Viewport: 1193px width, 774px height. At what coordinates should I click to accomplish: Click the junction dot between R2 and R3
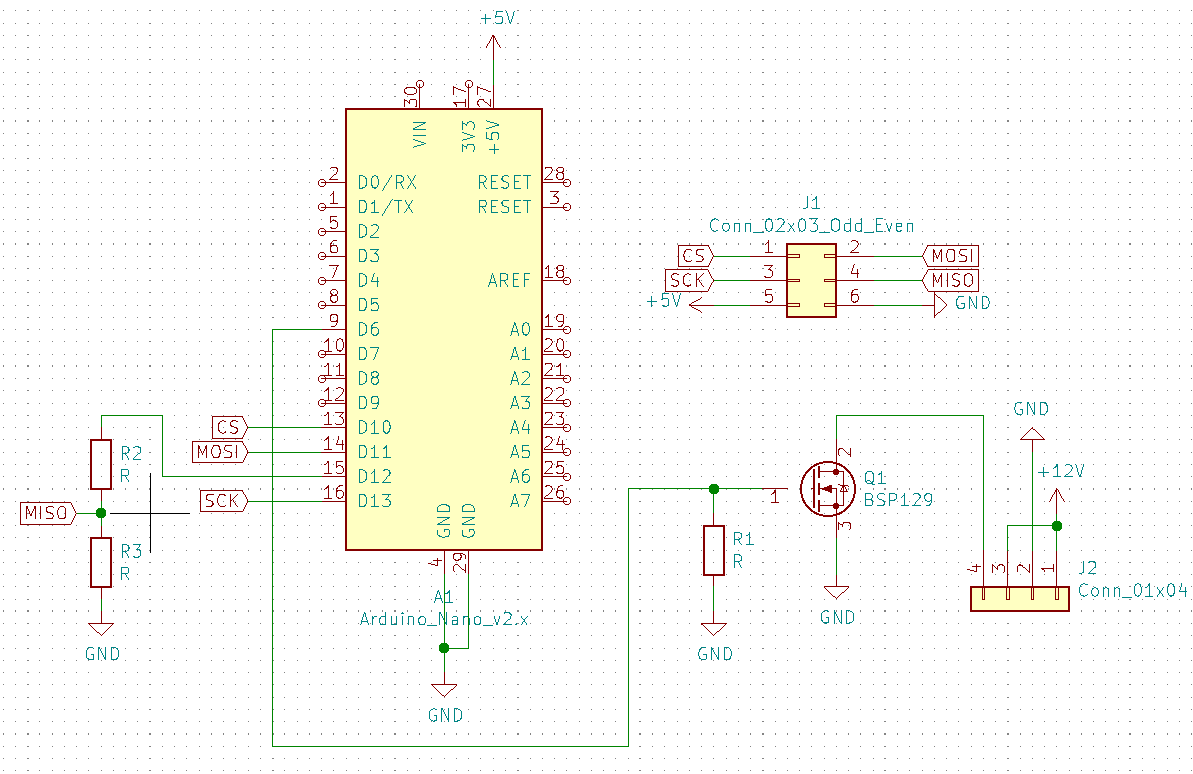click(x=101, y=513)
